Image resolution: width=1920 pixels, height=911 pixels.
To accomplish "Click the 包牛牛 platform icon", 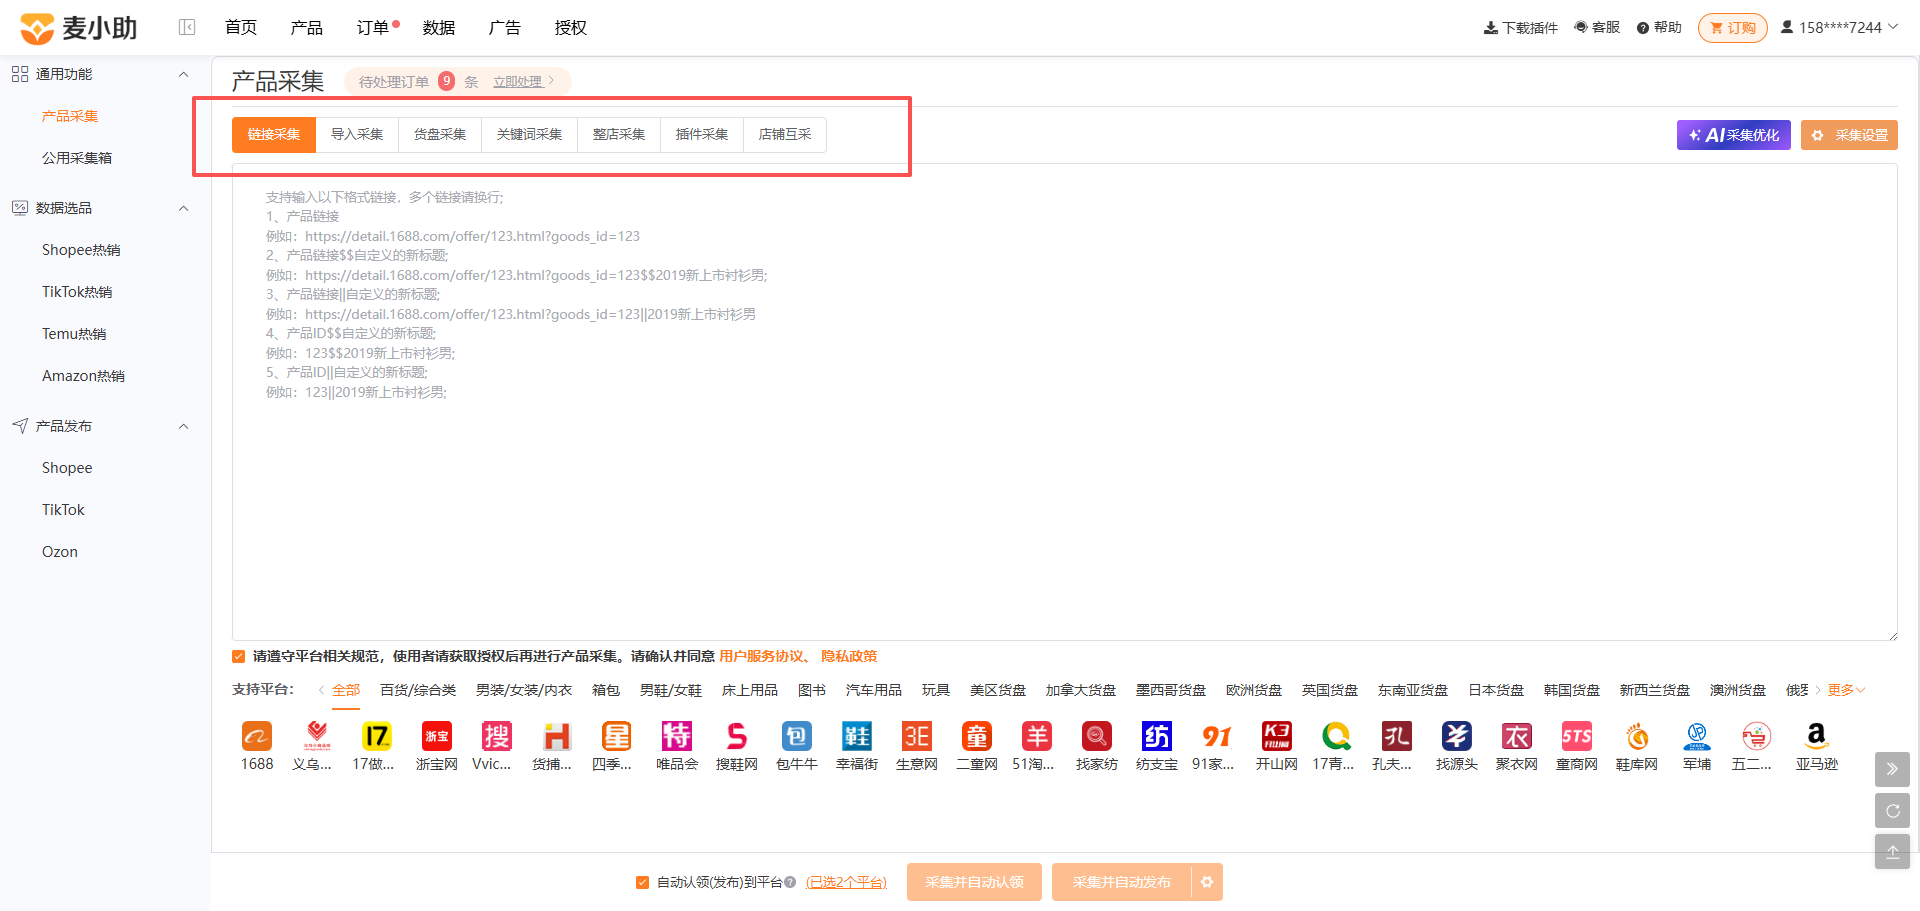I will click(x=797, y=737).
